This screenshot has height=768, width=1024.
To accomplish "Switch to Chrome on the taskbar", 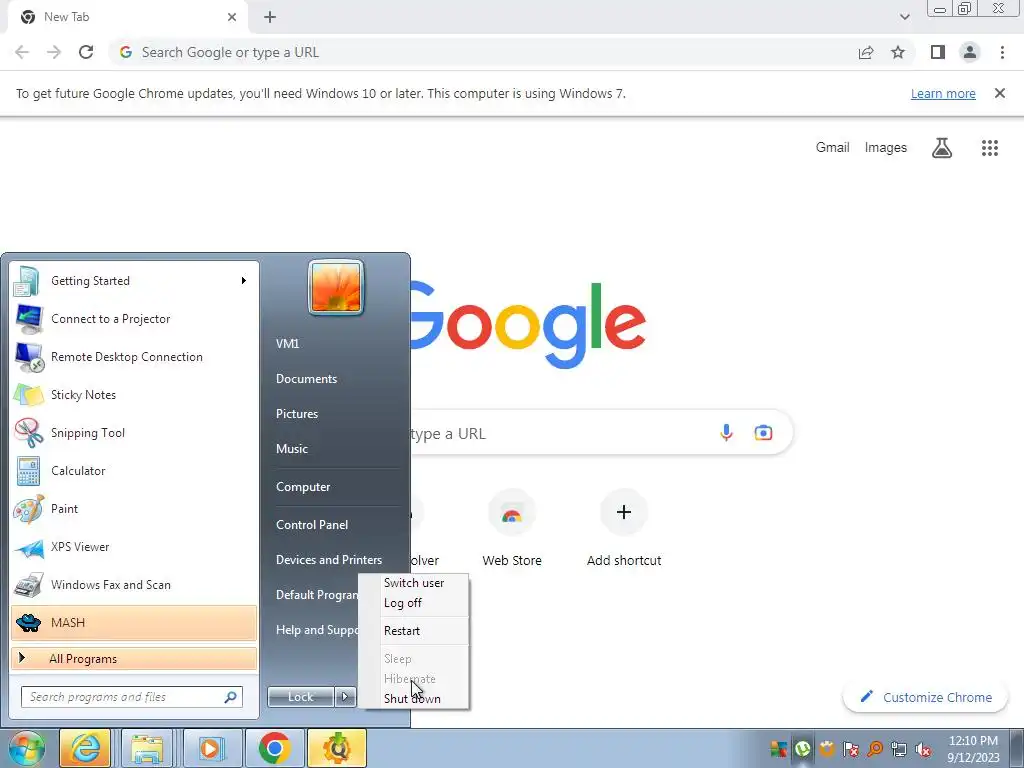I will (x=274, y=748).
